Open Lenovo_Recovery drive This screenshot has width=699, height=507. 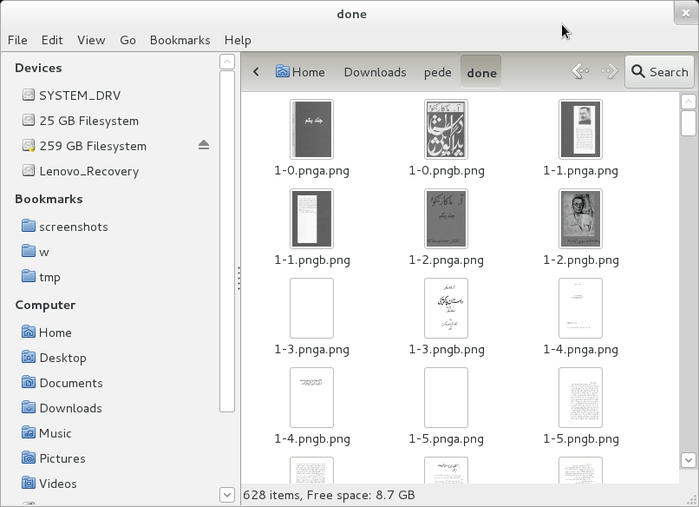88,171
